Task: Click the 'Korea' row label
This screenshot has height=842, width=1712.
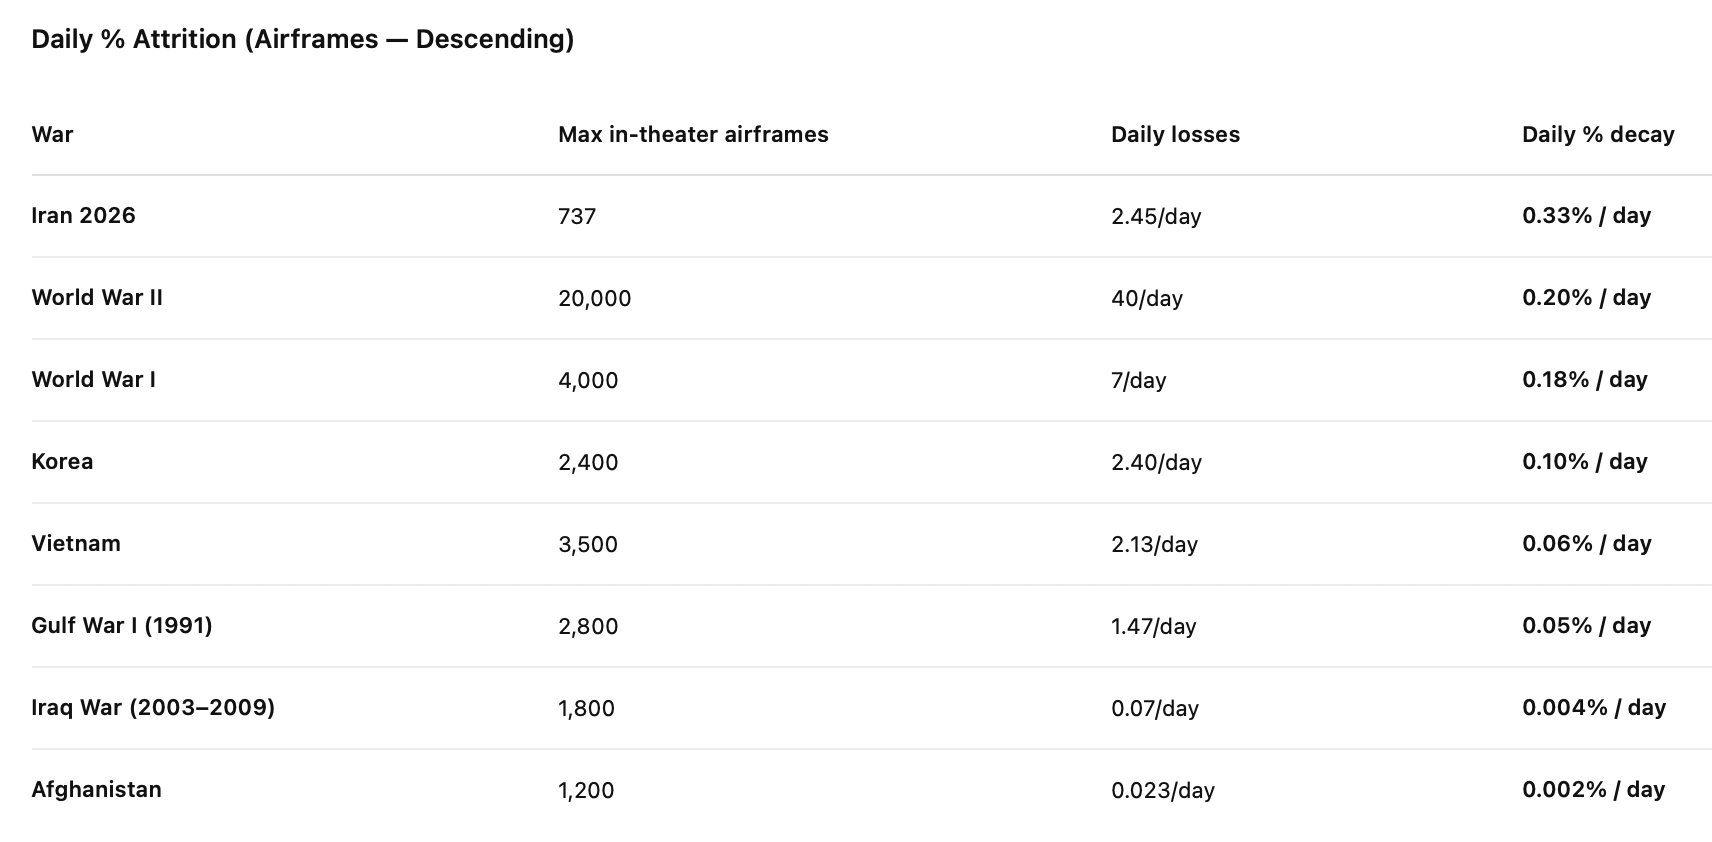Action: tap(62, 461)
